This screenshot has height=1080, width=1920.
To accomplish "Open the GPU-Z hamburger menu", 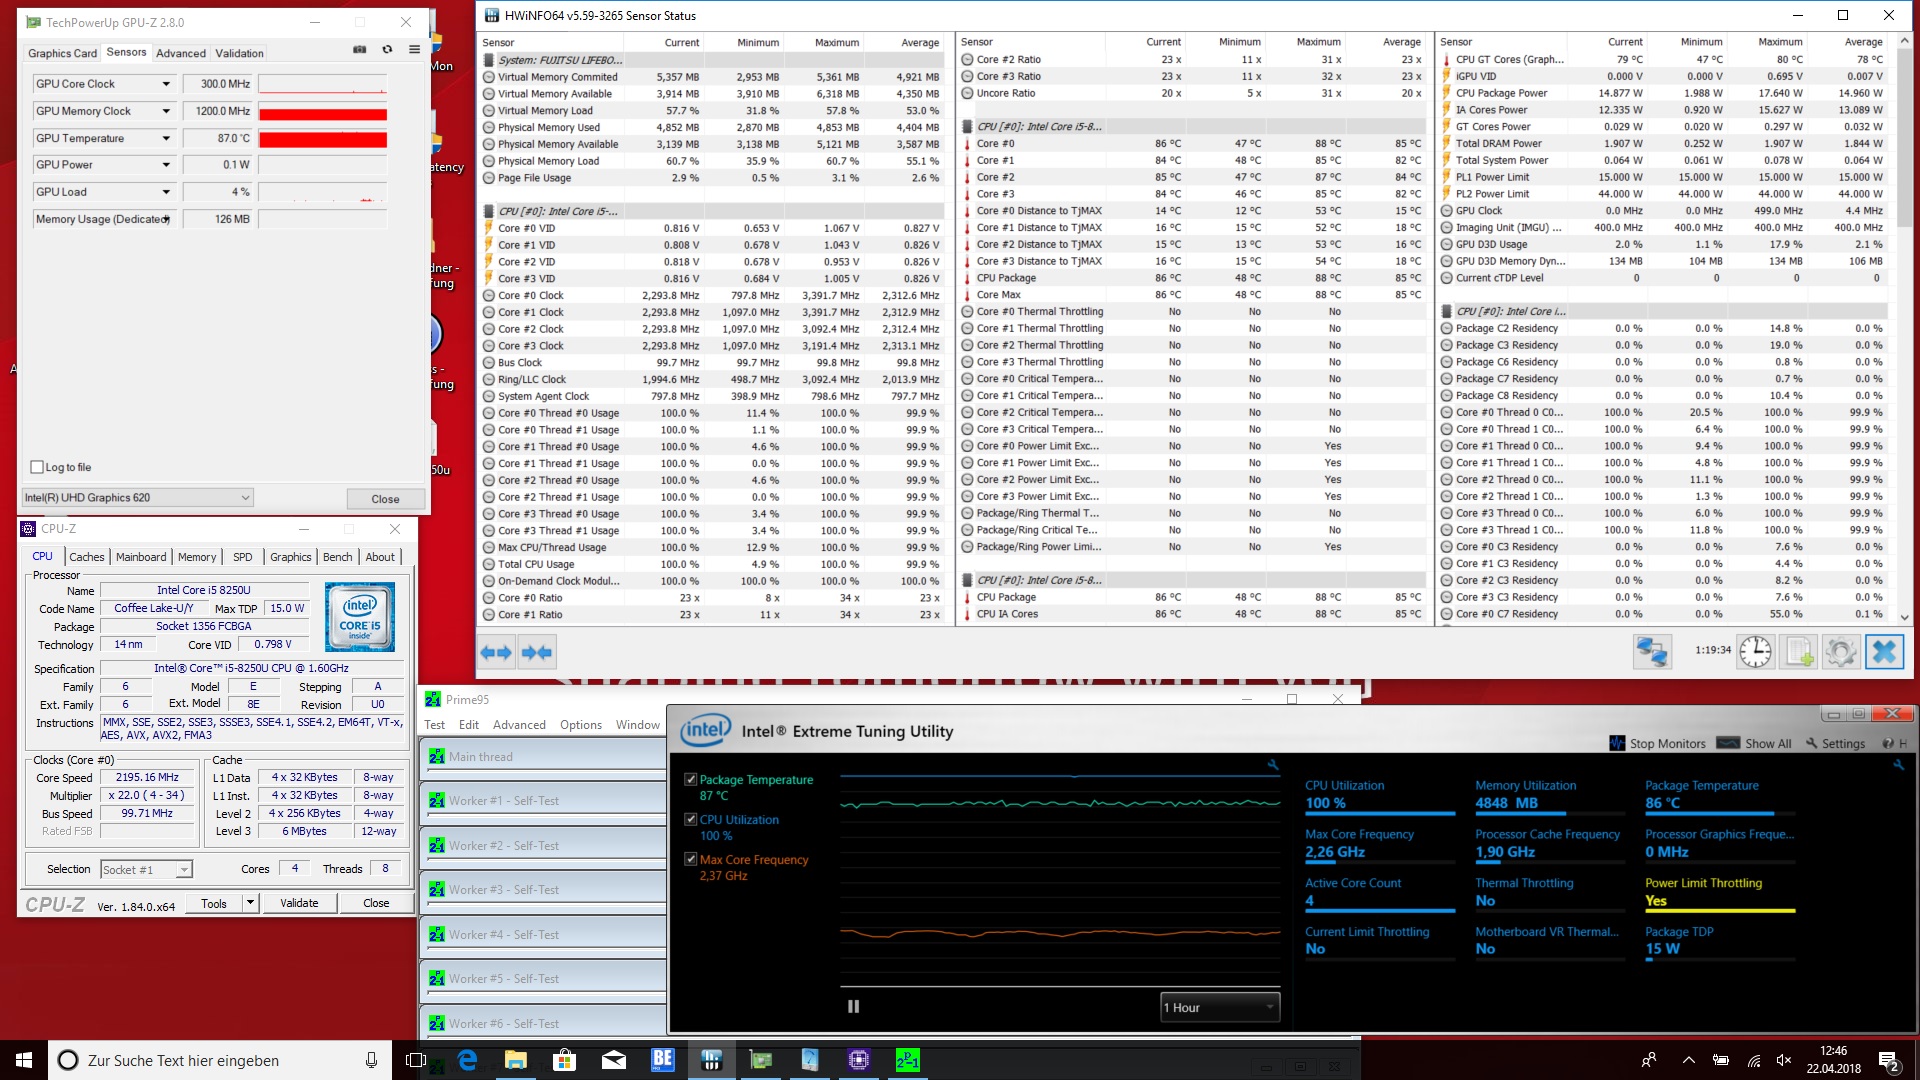I will 414,50.
